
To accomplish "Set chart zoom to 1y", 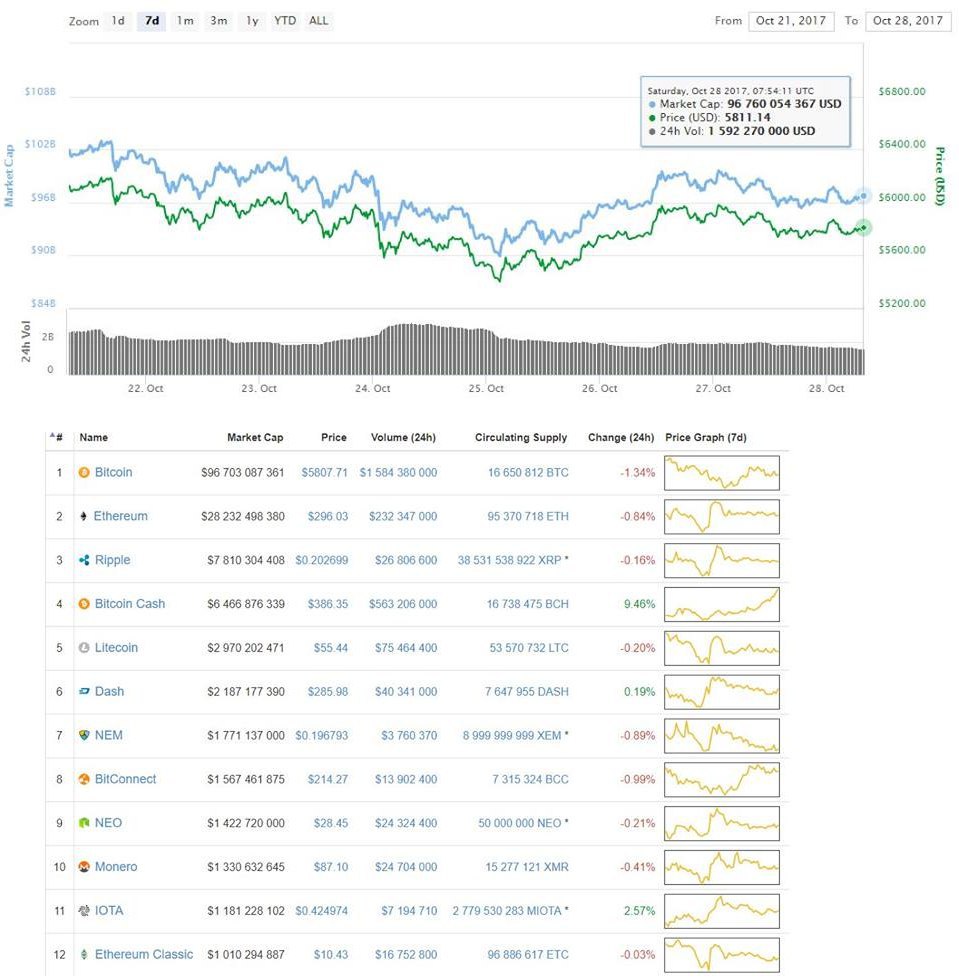I will click(x=252, y=21).
